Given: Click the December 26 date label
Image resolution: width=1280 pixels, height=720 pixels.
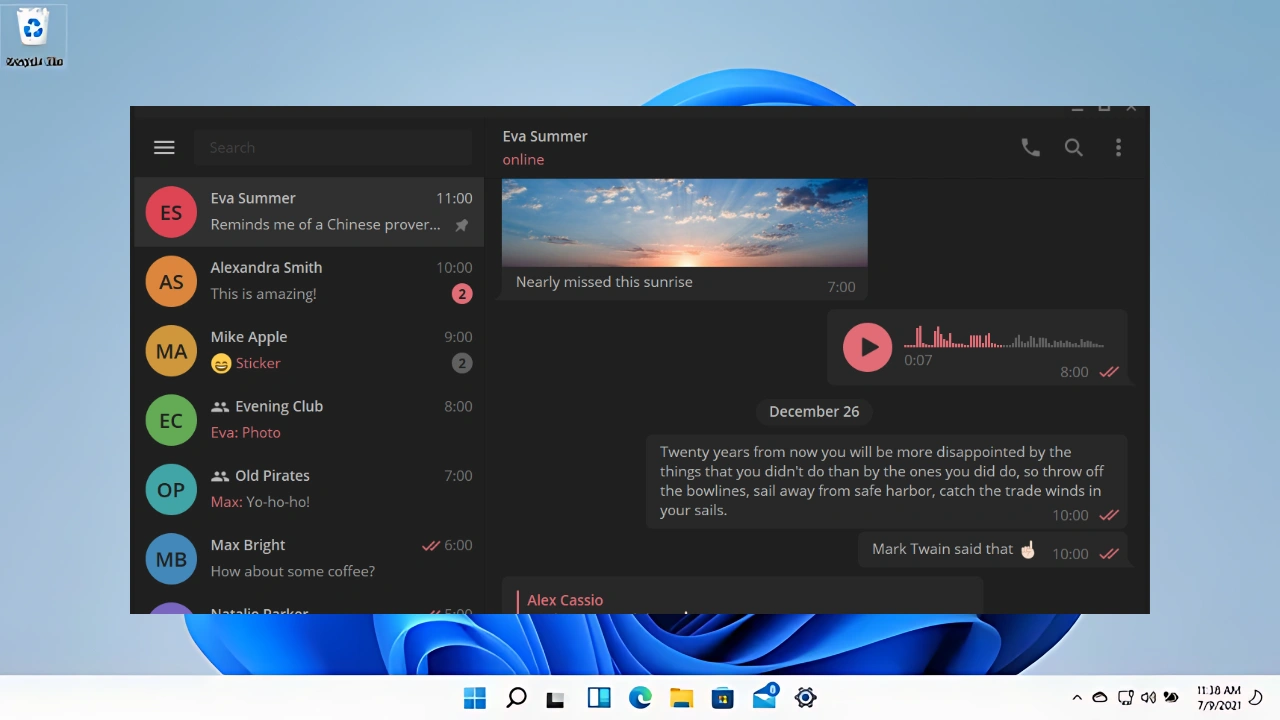Looking at the screenshot, I should click(x=814, y=411).
